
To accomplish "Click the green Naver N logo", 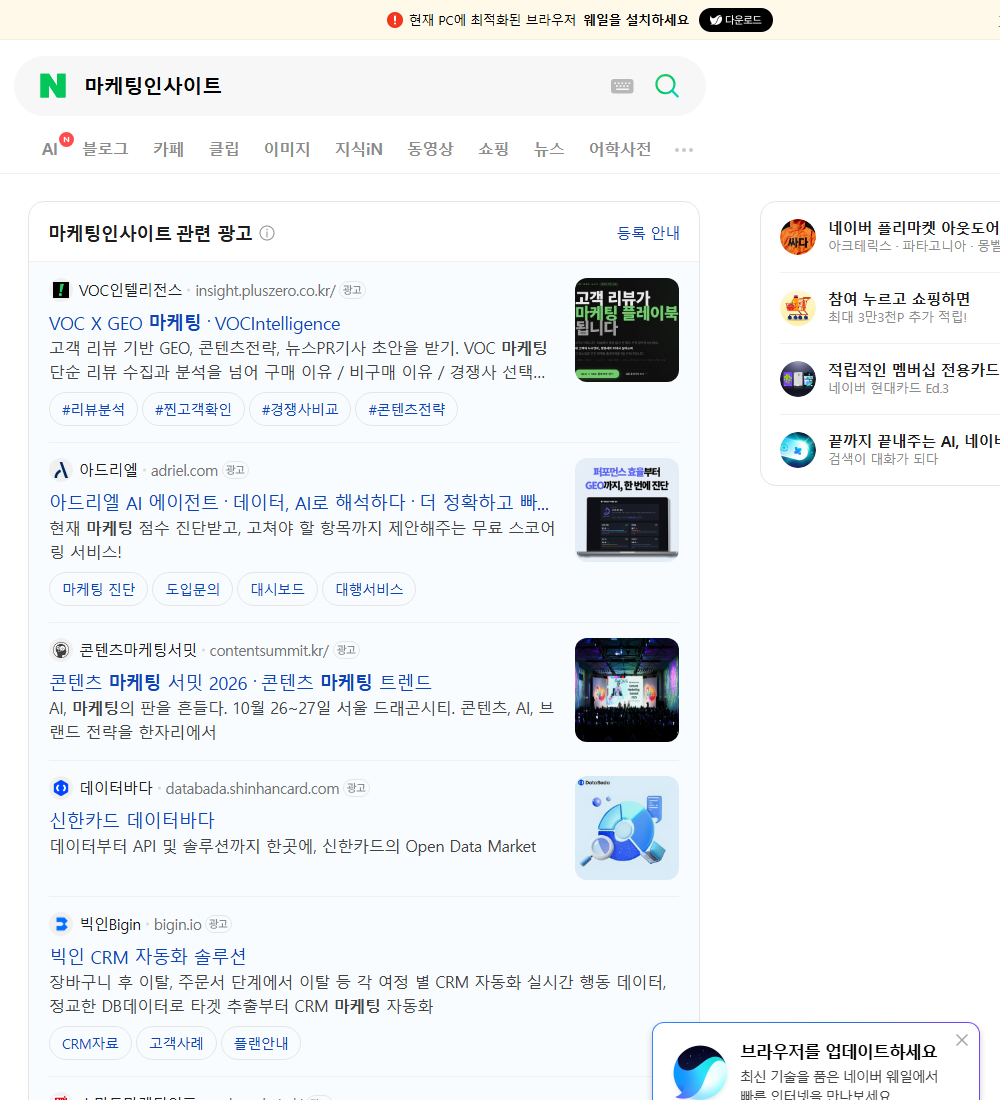I will (53, 86).
